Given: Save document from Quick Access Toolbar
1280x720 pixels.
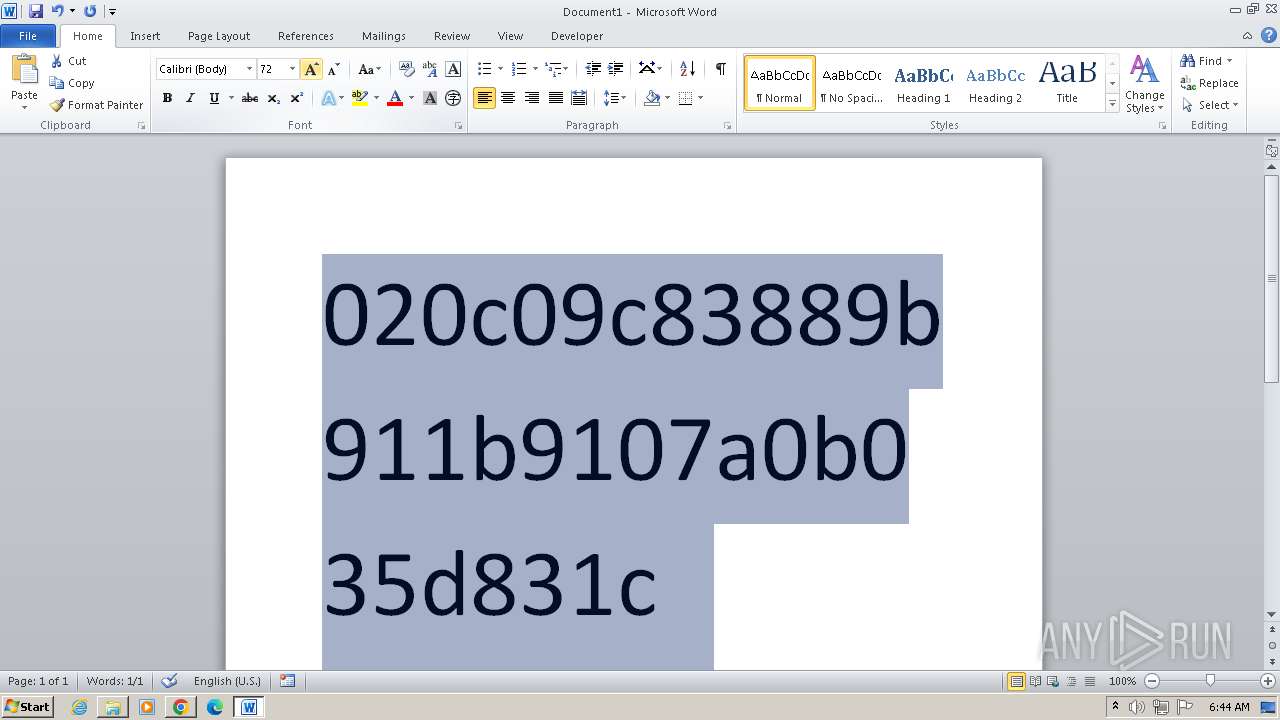Looking at the screenshot, I should click(36, 11).
